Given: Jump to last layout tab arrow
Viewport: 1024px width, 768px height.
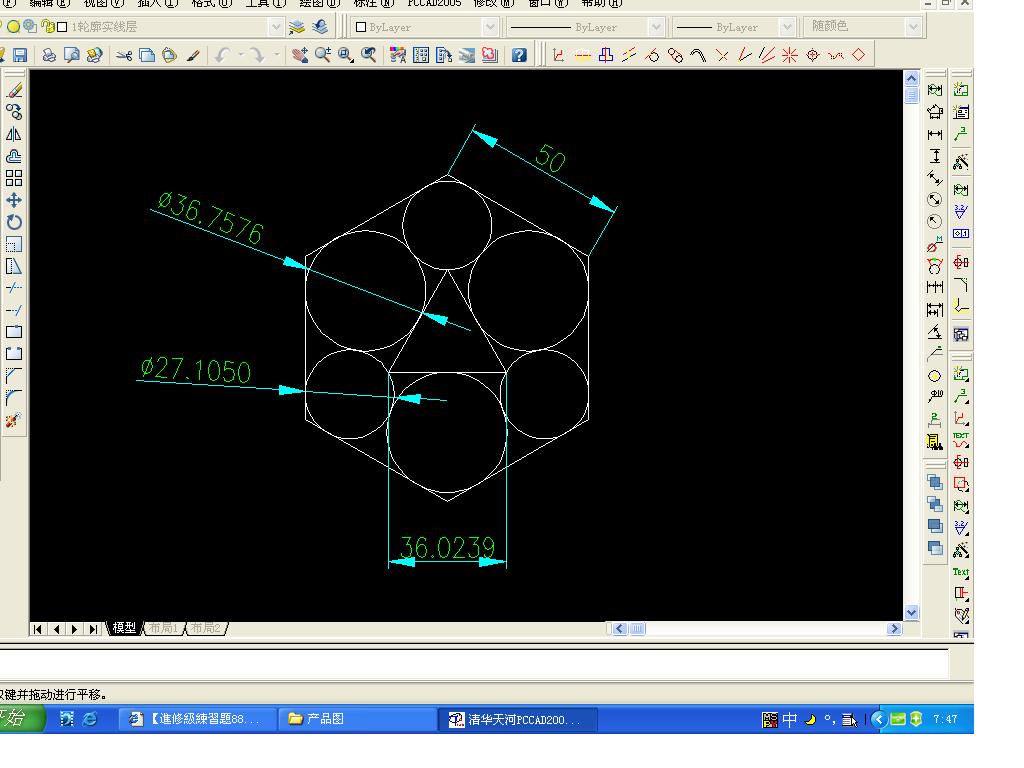Looking at the screenshot, I should (x=93, y=629).
